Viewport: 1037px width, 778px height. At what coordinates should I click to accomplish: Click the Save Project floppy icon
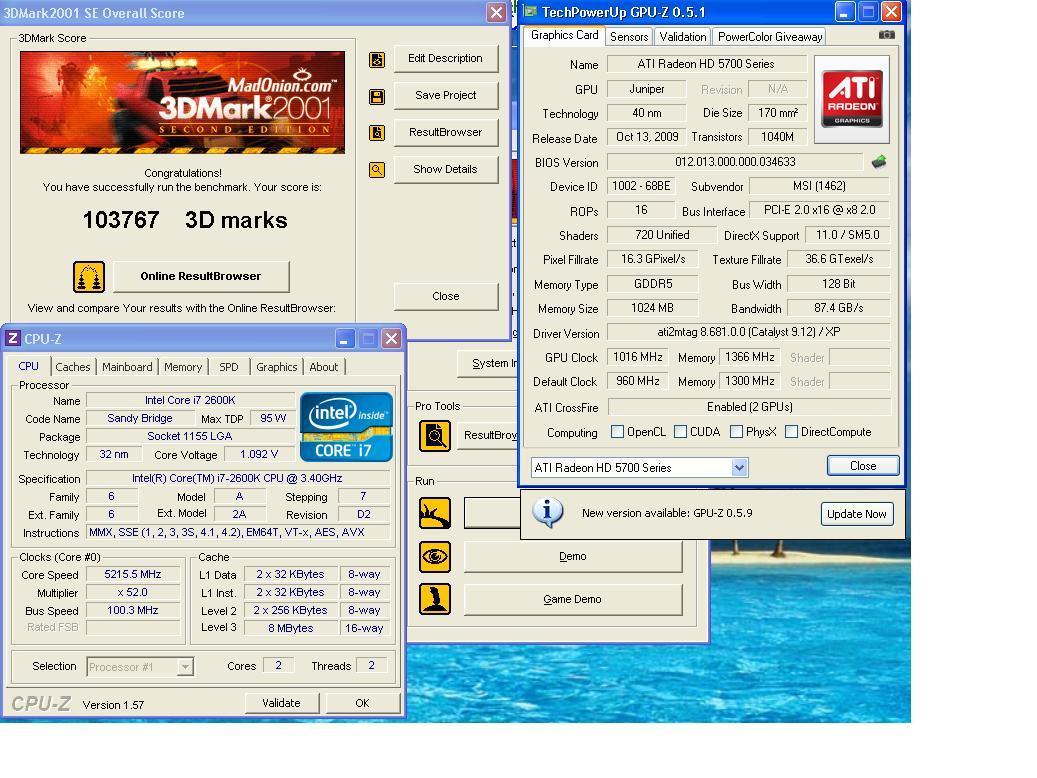point(377,97)
